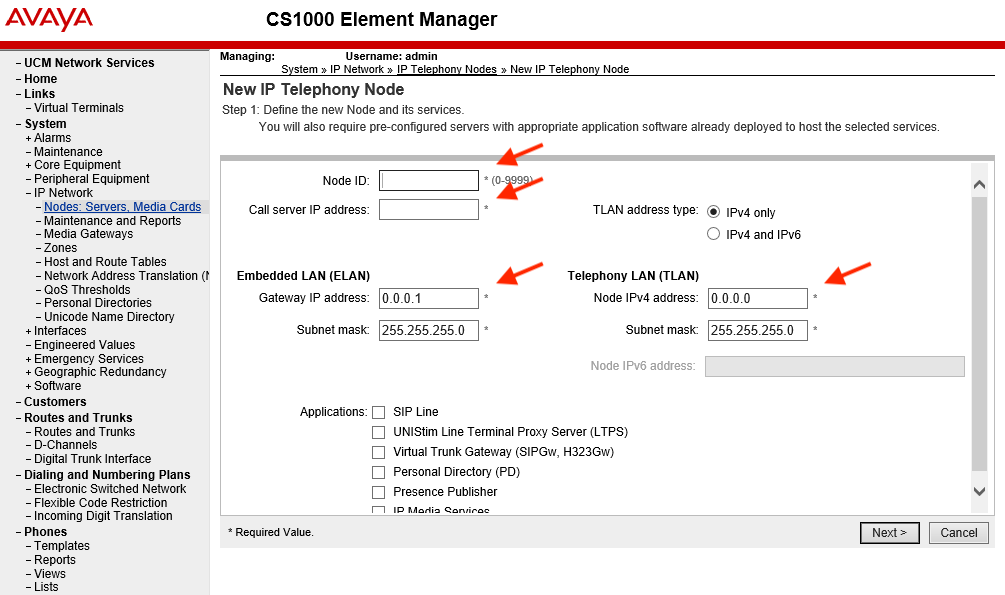Click the ELAN Gateway IP address field
The width and height of the screenshot is (1005, 595).
pos(429,298)
